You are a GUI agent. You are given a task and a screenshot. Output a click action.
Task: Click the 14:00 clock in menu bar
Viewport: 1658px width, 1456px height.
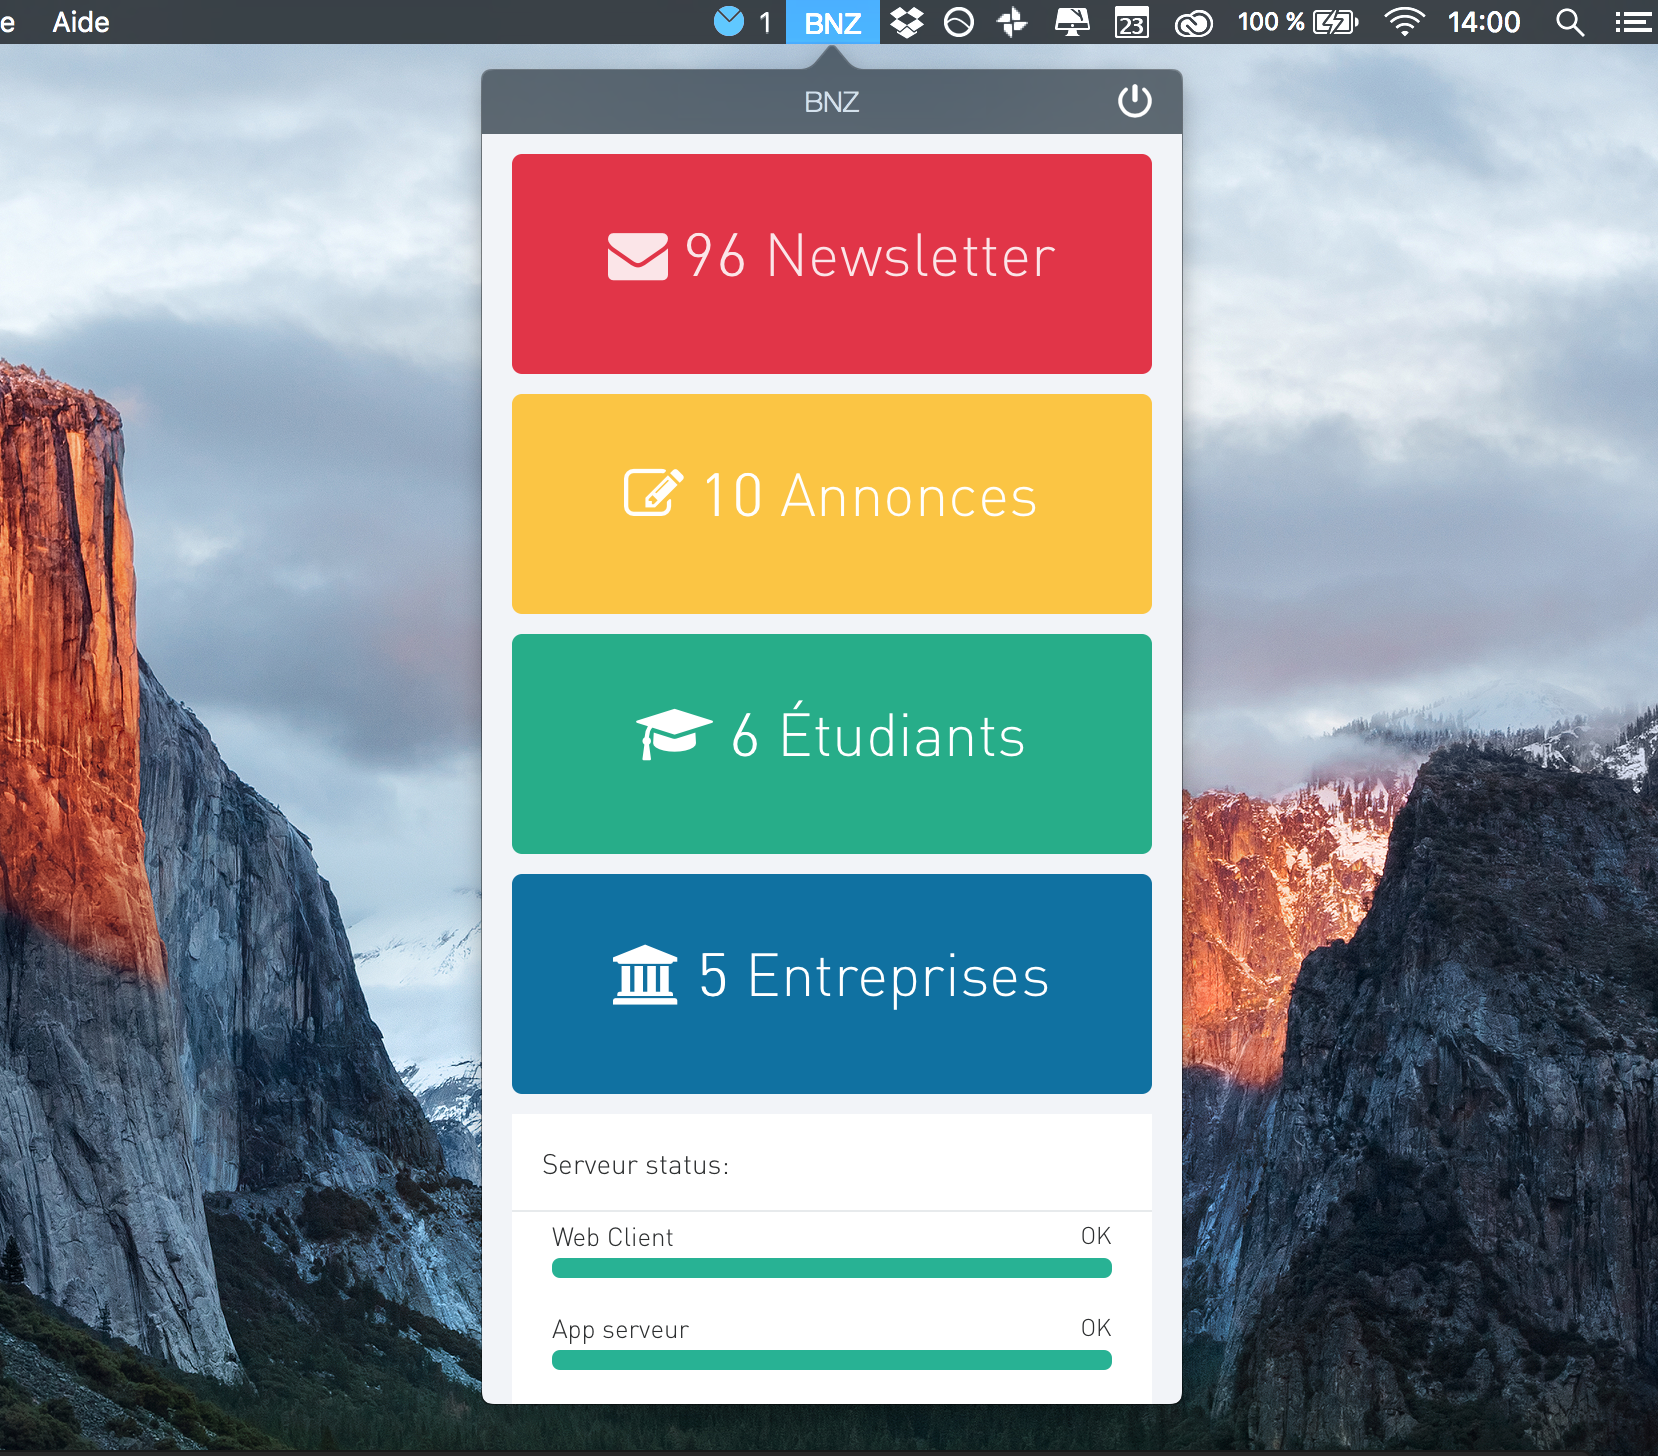[x=1484, y=22]
